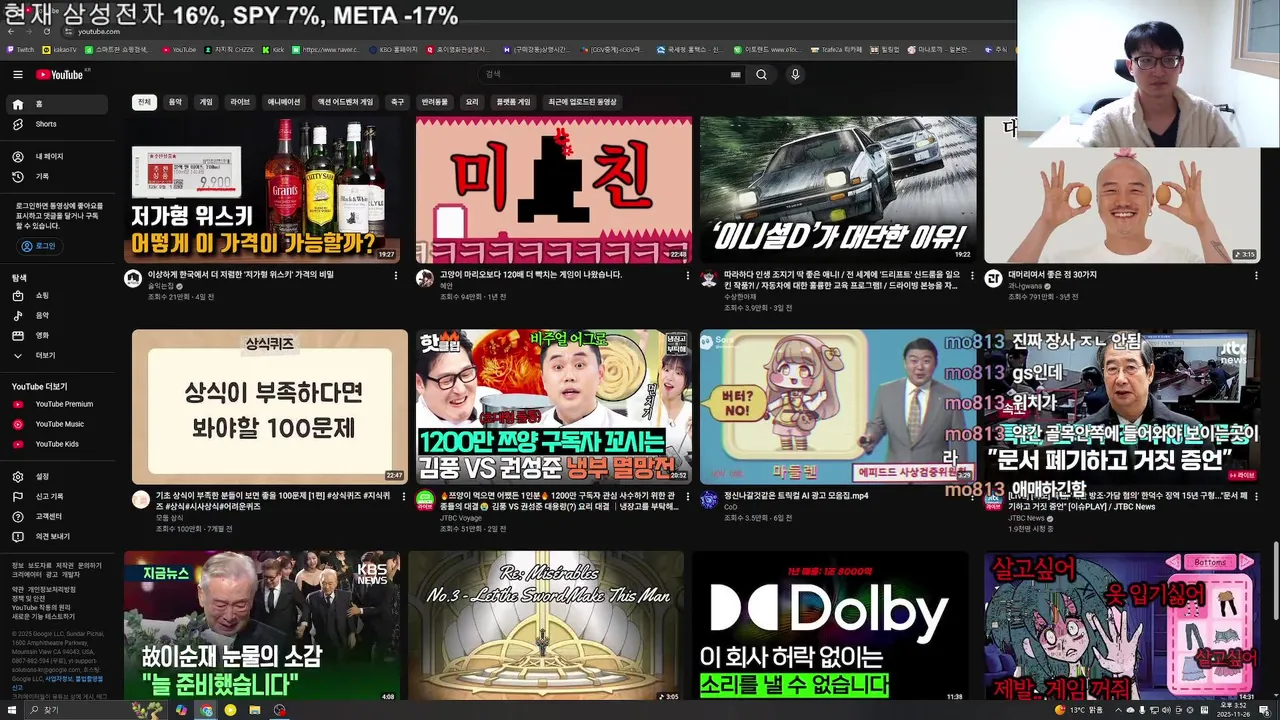Open more options for 대머리여서 좋은 점 video
The height and width of the screenshot is (720, 1280).
point(1255,275)
